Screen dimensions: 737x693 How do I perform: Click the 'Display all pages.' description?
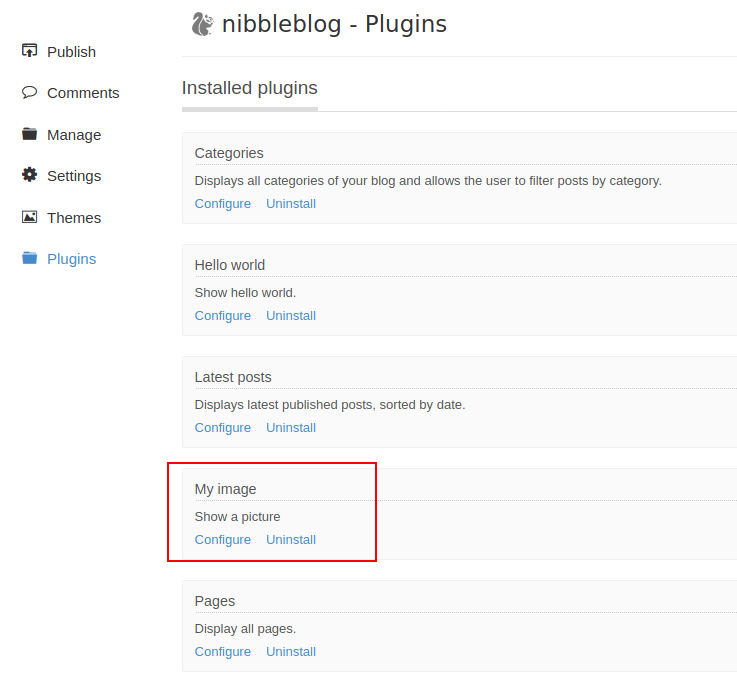(245, 629)
